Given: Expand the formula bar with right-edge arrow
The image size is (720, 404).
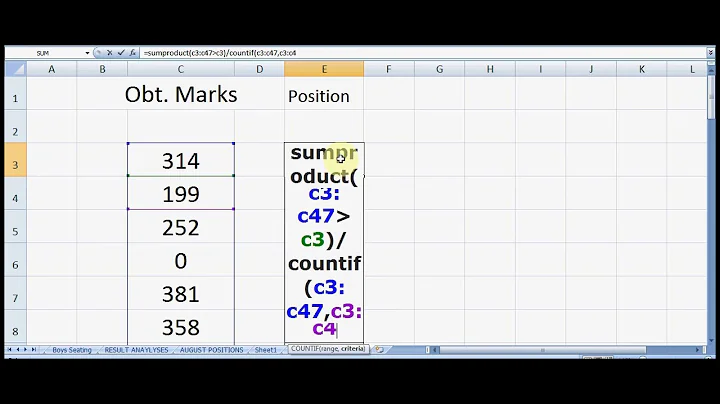Looking at the screenshot, I should (x=711, y=53).
